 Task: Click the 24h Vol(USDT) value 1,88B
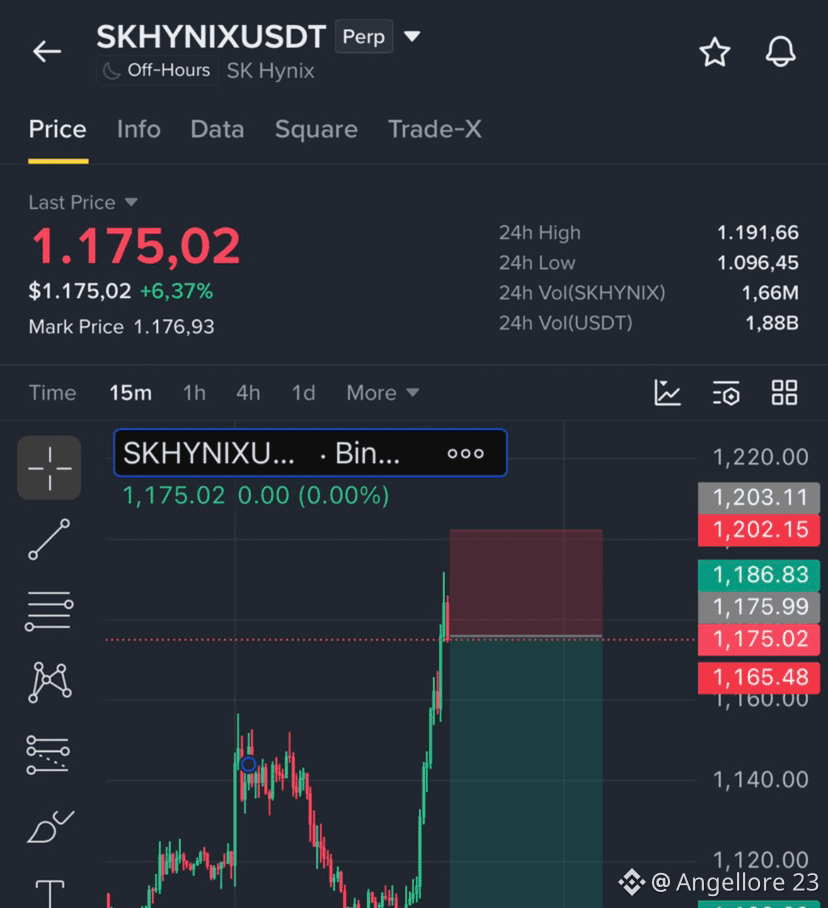click(772, 323)
